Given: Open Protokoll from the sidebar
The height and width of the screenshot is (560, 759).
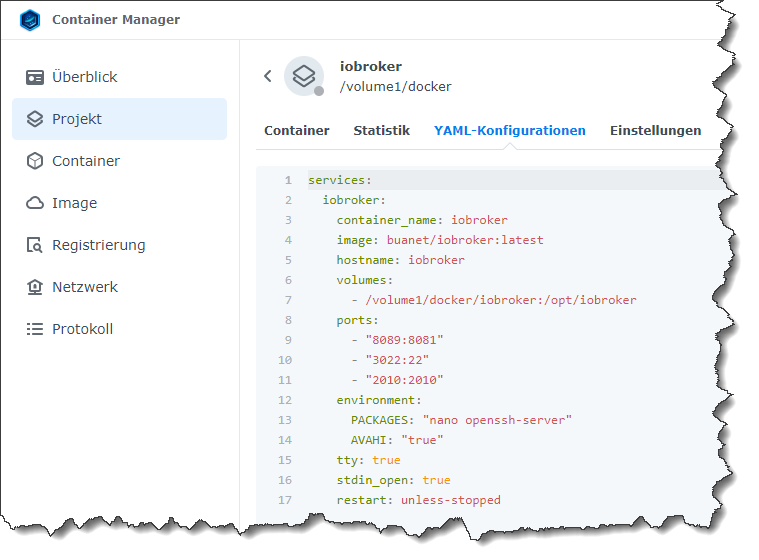Looking at the screenshot, I should (82, 329).
